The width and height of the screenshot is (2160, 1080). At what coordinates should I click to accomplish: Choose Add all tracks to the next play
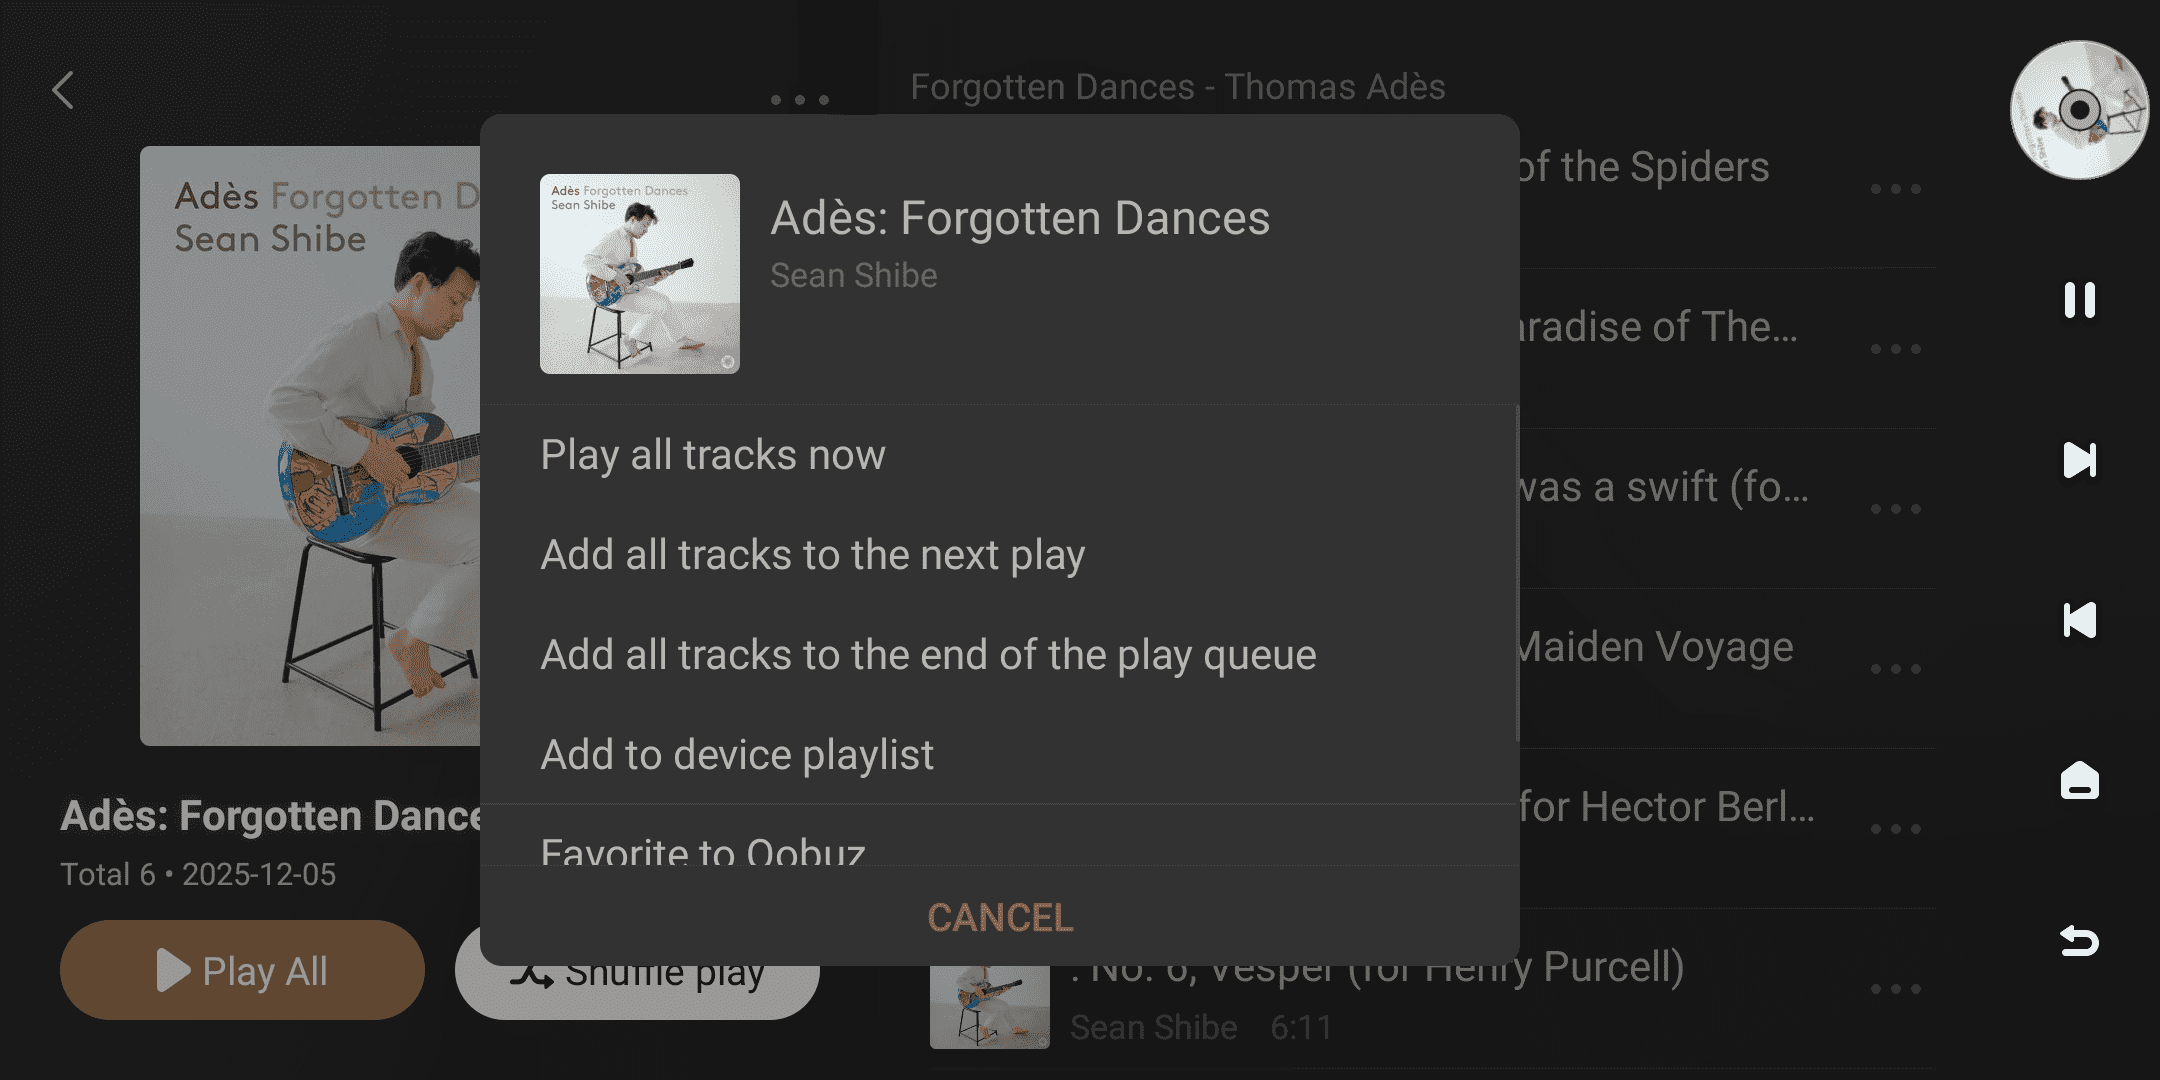812,555
